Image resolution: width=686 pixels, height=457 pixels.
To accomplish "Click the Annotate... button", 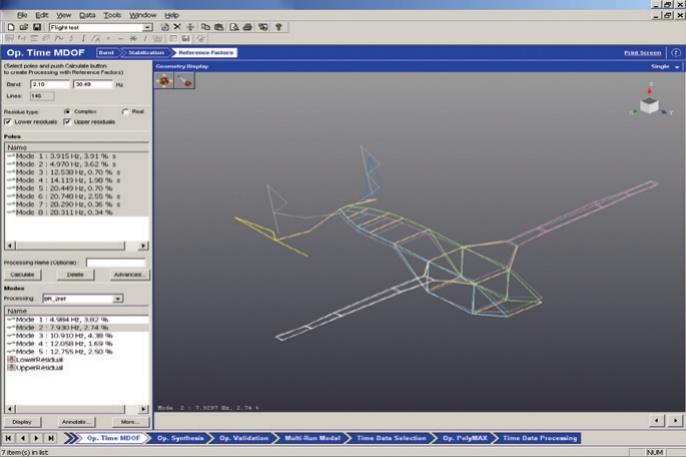I will (76, 422).
